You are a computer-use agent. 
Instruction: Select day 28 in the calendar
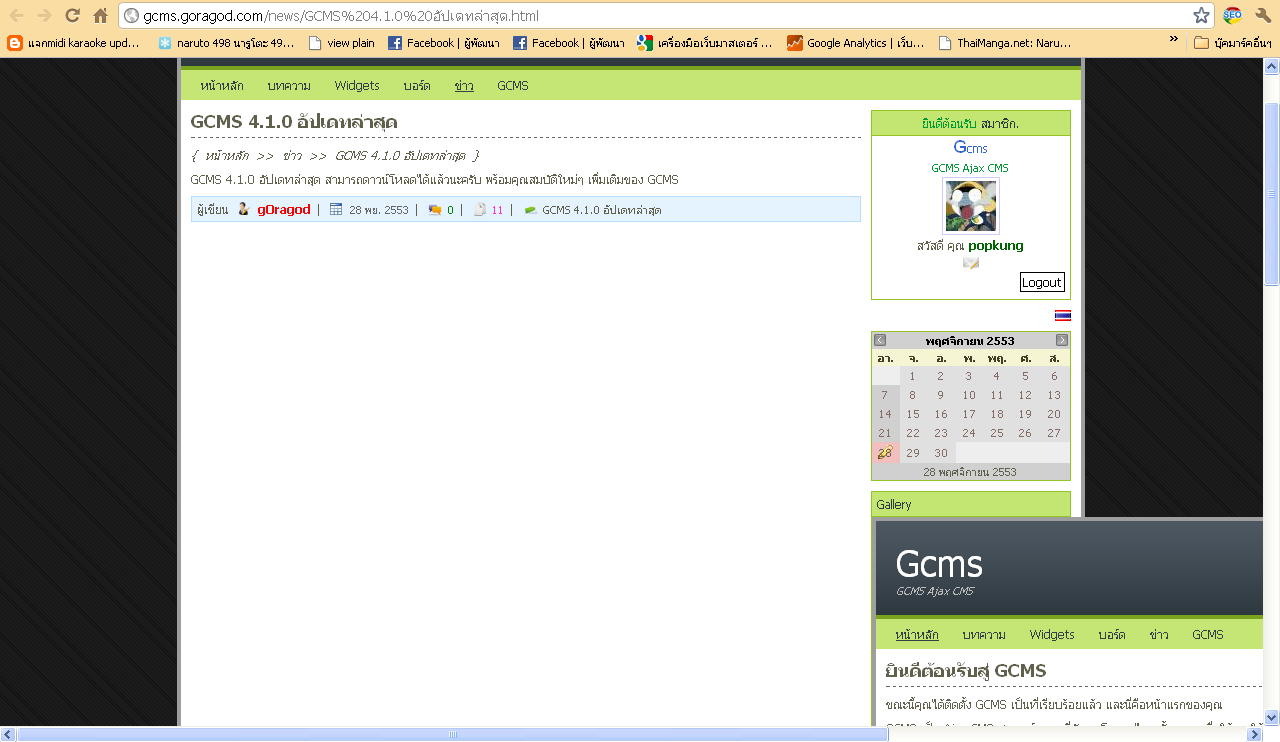885,452
